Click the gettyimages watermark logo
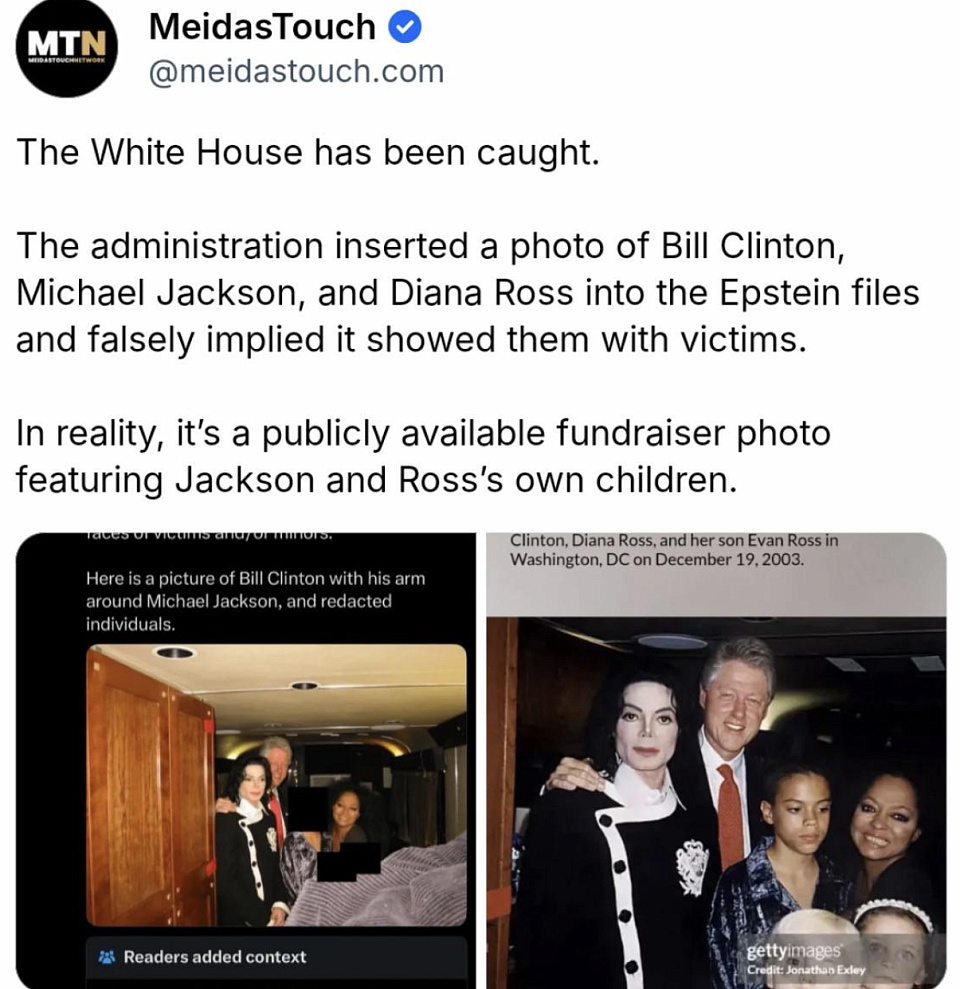960x989 pixels. click(x=793, y=951)
